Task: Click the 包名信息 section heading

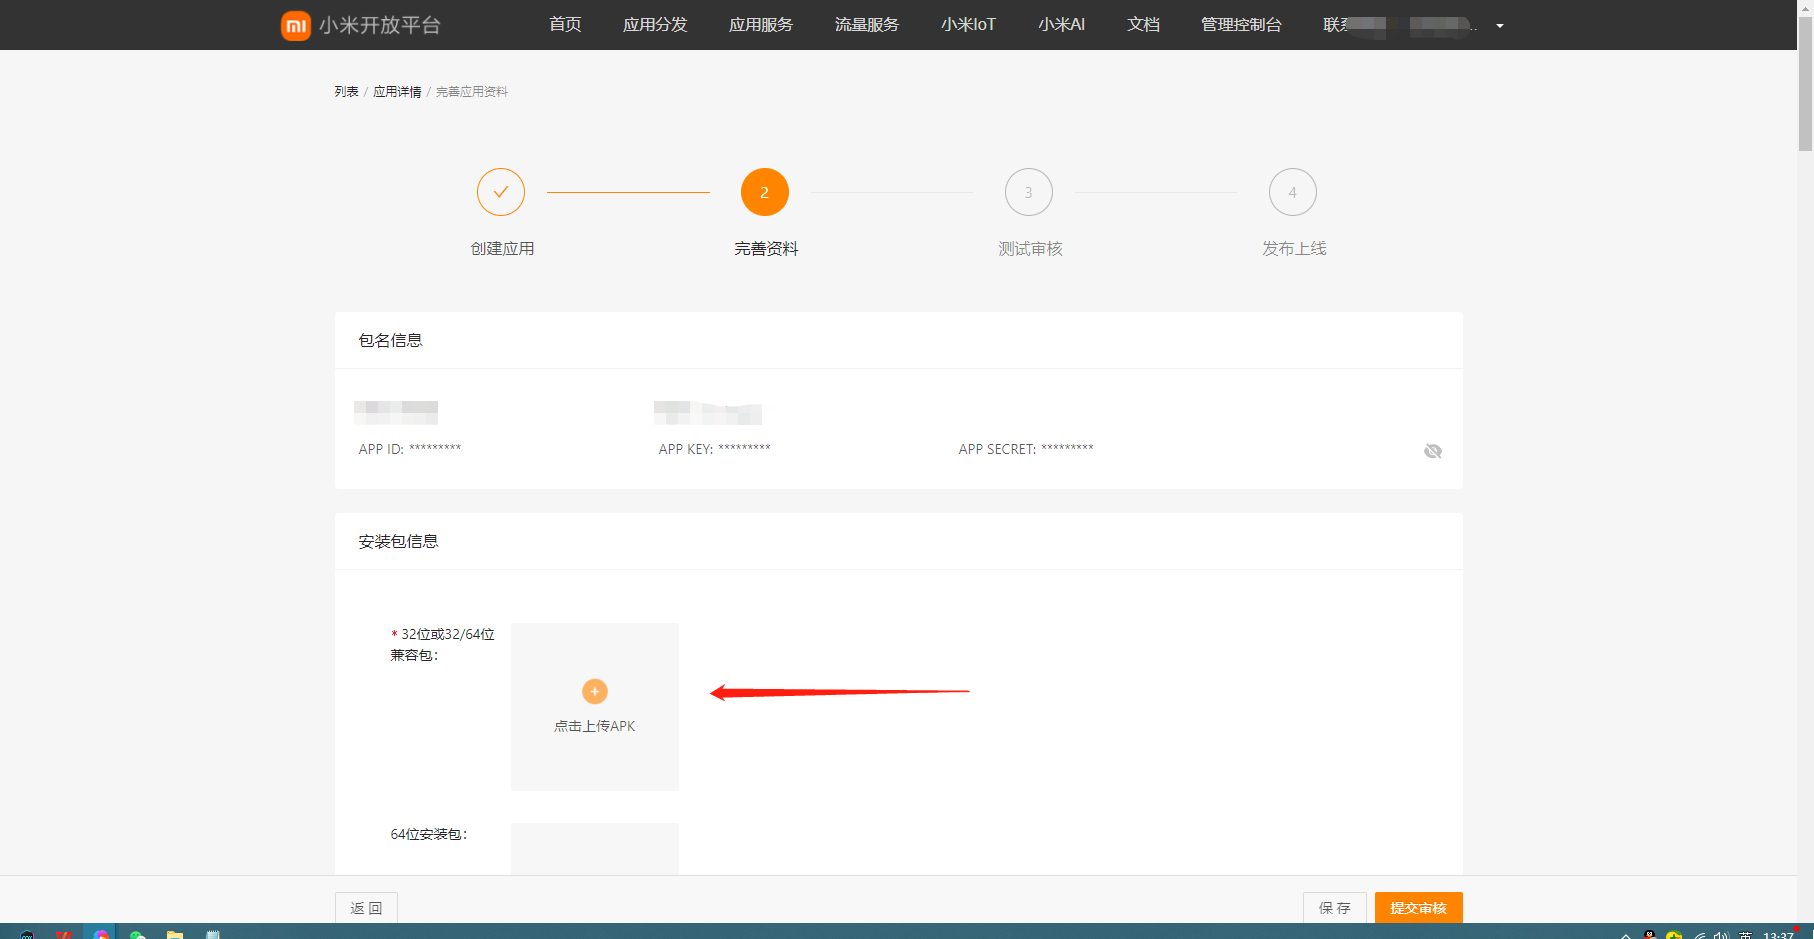Action: (x=391, y=341)
